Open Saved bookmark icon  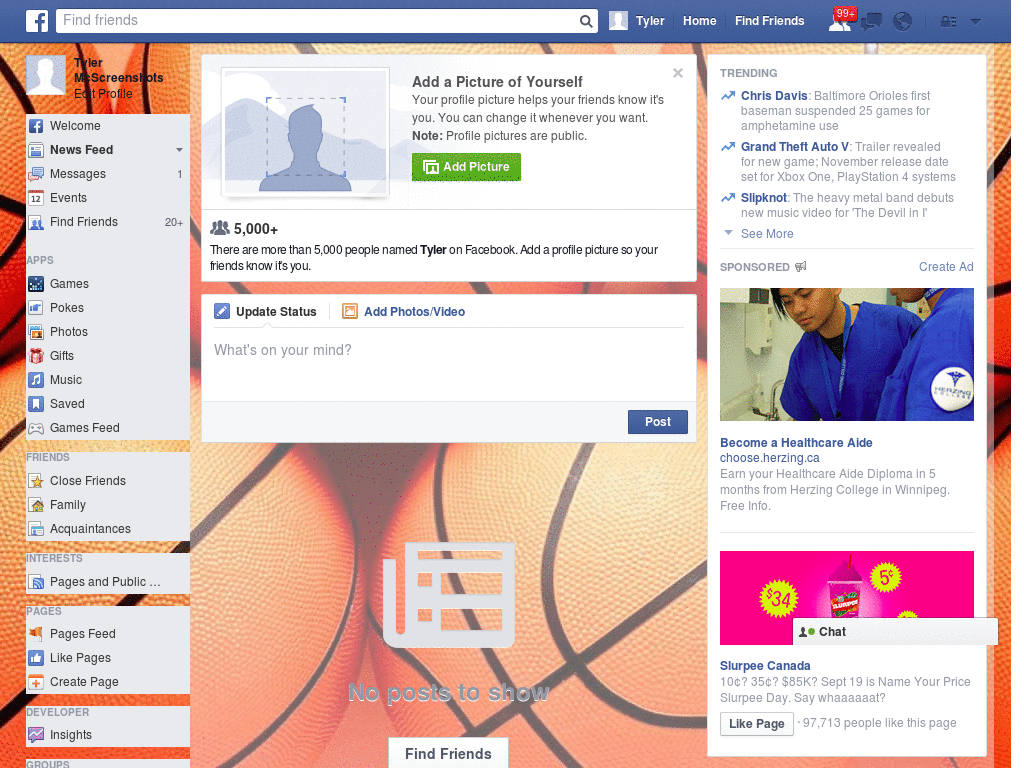[36, 404]
